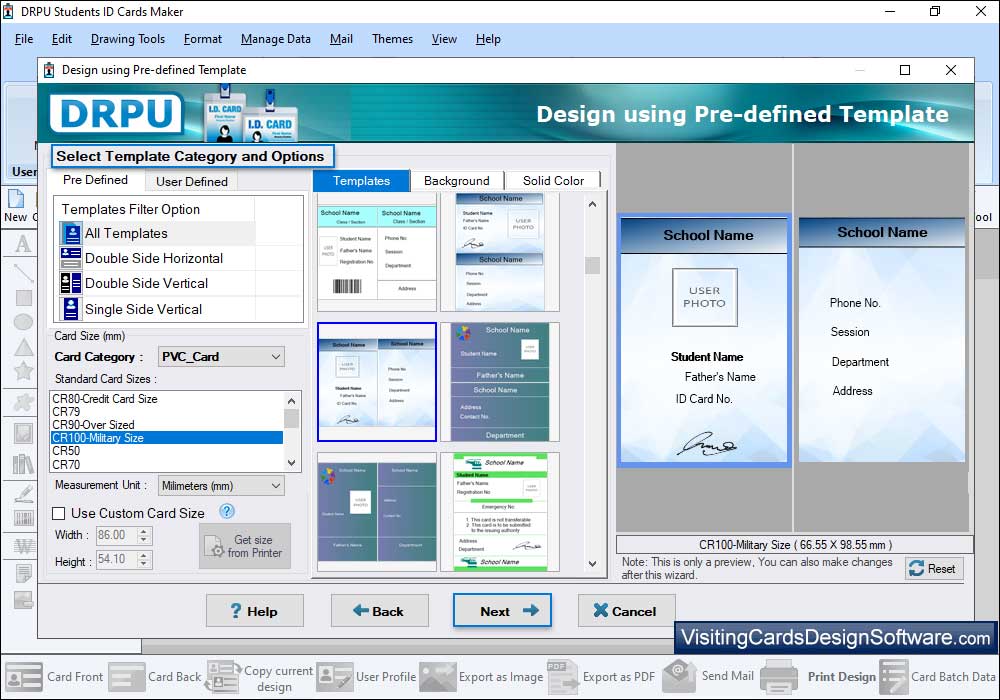Select the Line drawing tool
Viewport: 1000px width, 700px height.
pos(23,272)
